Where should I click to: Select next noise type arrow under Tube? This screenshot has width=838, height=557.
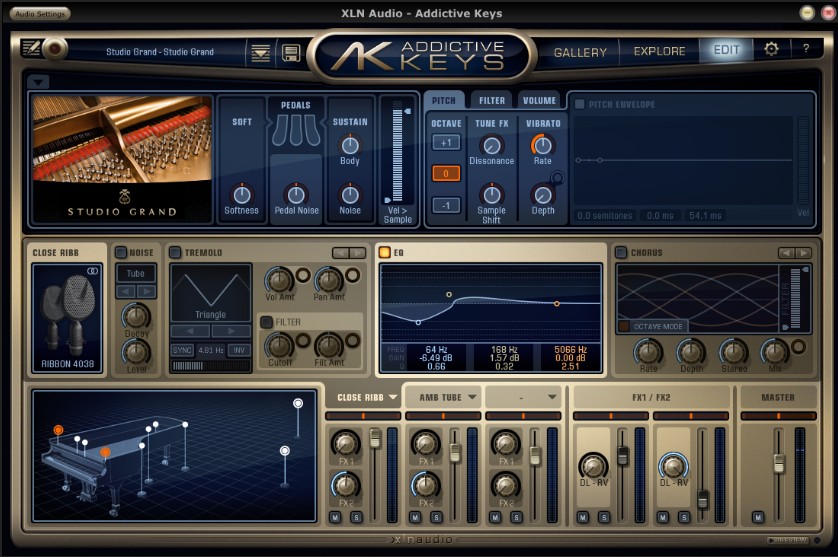[x=146, y=291]
